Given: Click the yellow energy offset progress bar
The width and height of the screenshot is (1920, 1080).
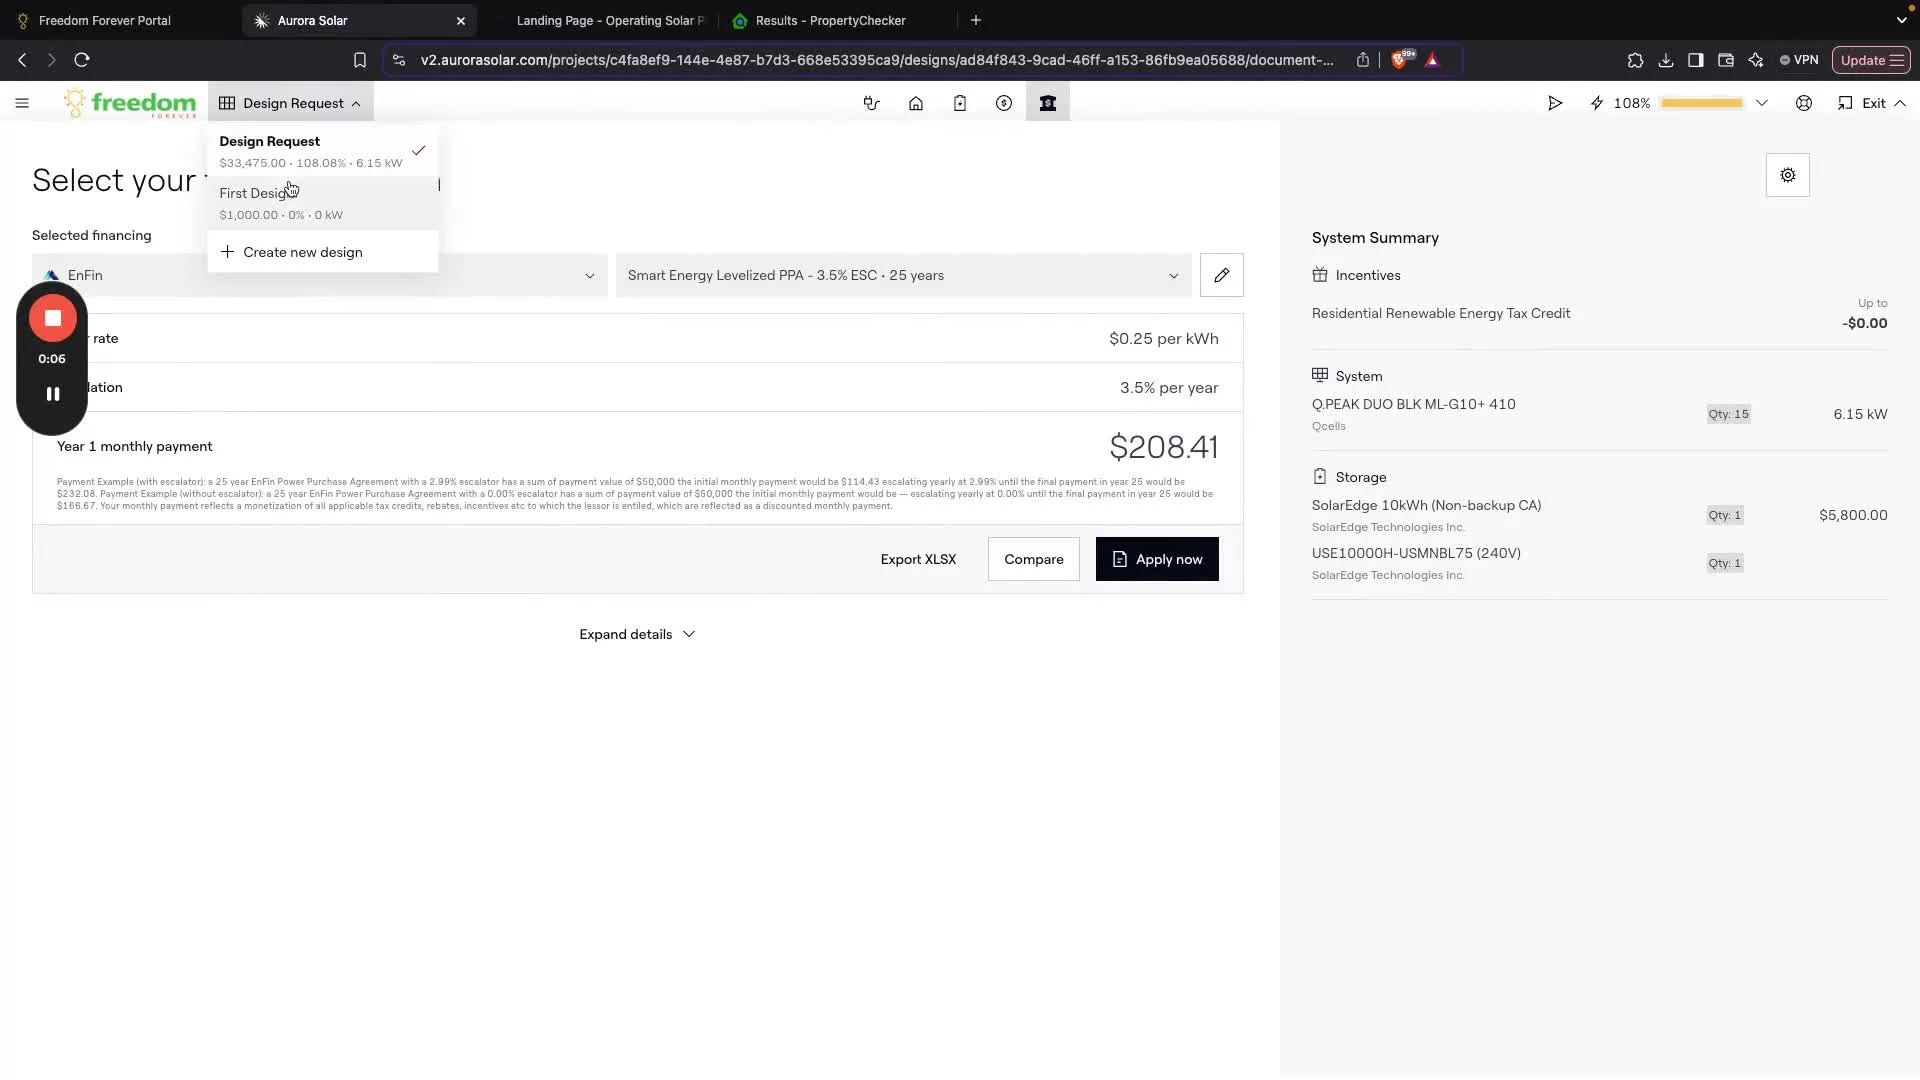Looking at the screenshot, I should pos(1702,103).
